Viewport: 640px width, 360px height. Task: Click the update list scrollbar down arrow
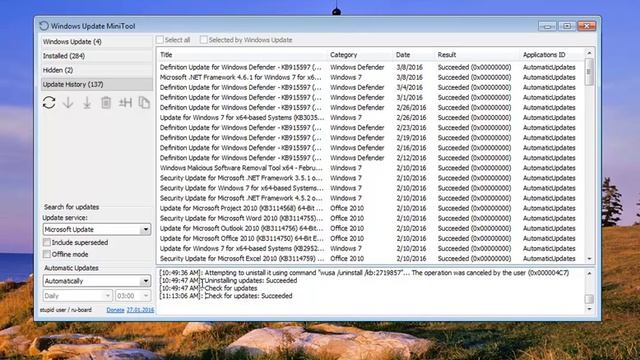[x=589, y=259]
